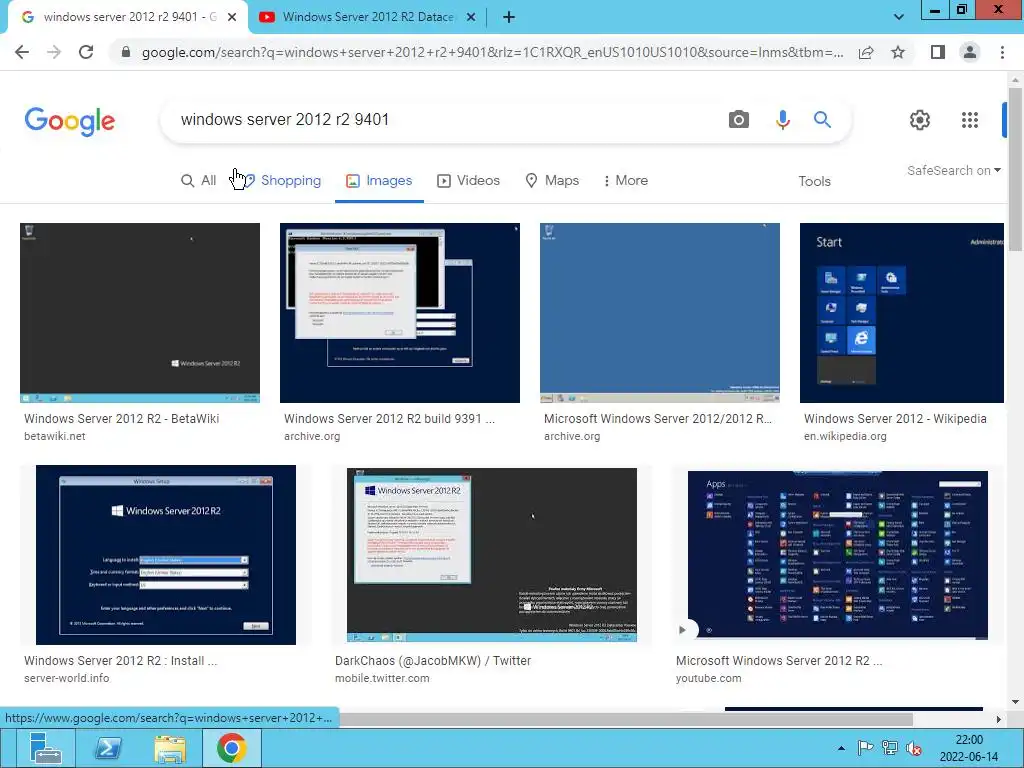
Task: Open the build 9391 dialog screenshot thumbnail
Action: coord(400,313)
